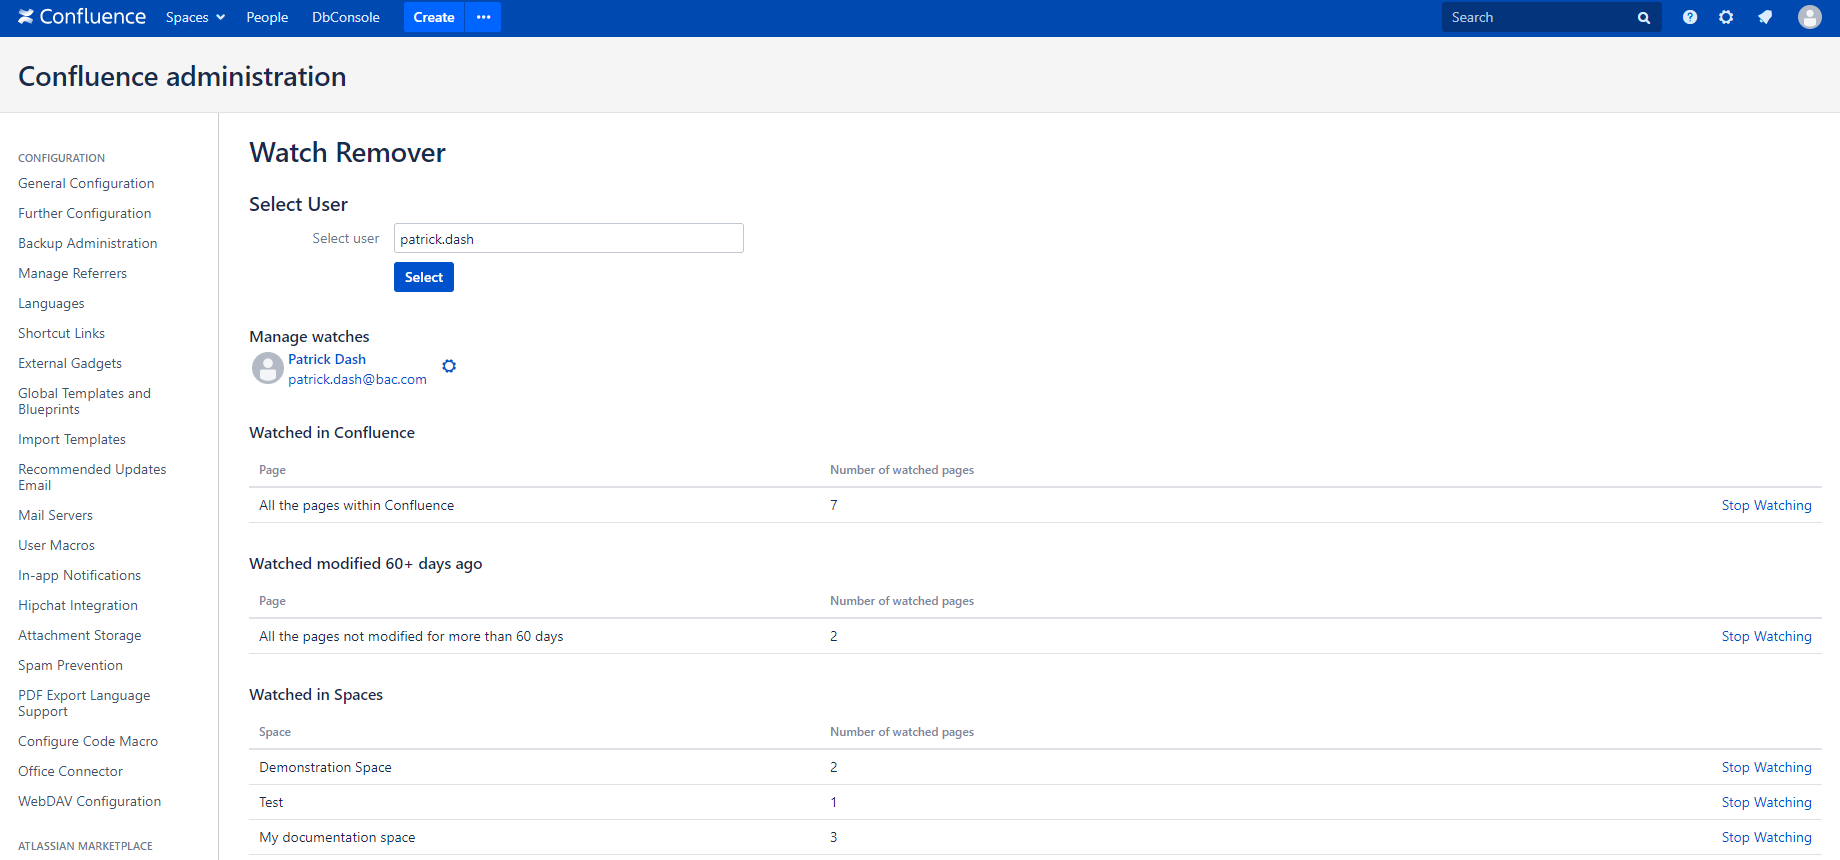The height and width of the screenshot is (860, 1840).
Task: Go to Backup Administration
Action: pyautogui.click(x=88, y=243)
